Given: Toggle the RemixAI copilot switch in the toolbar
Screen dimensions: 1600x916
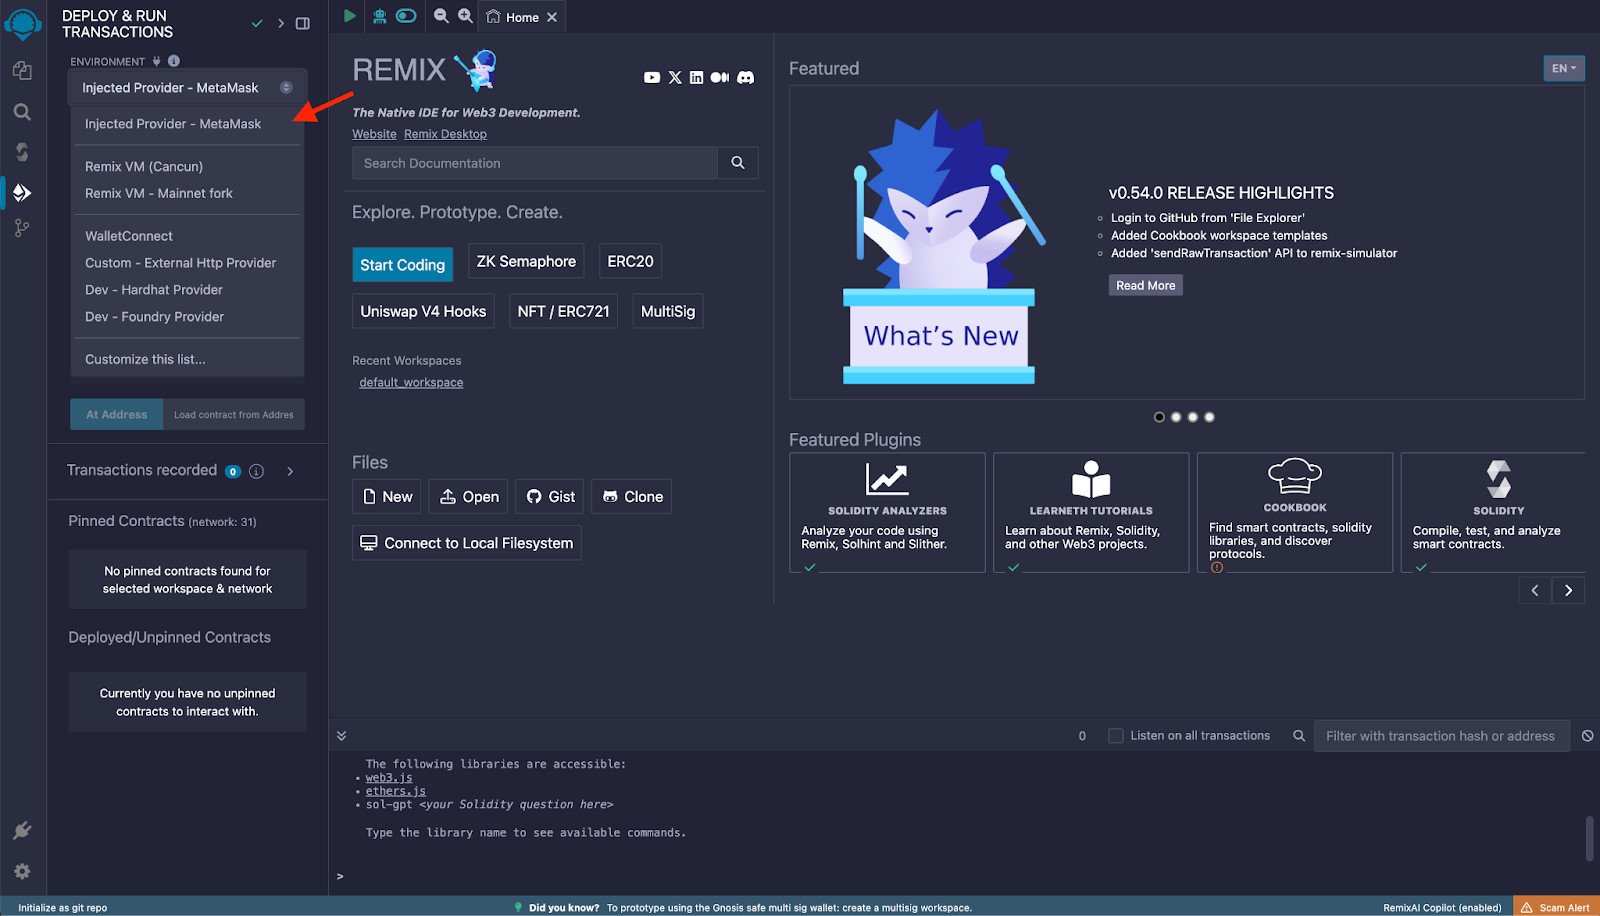Looking at the screenshot, I should [404, 16].
